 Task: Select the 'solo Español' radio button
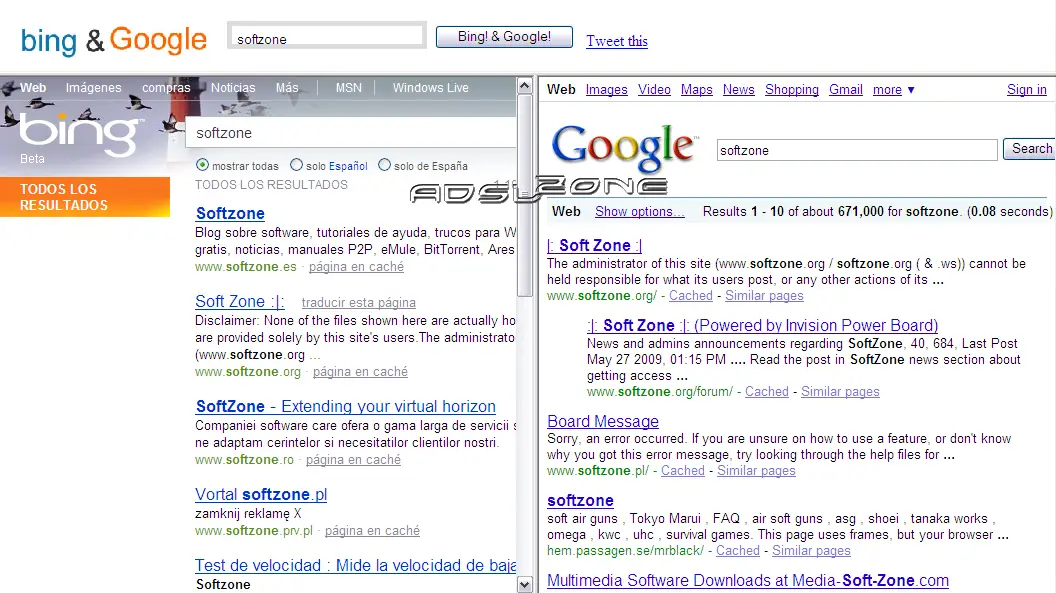tap(296, 165)
